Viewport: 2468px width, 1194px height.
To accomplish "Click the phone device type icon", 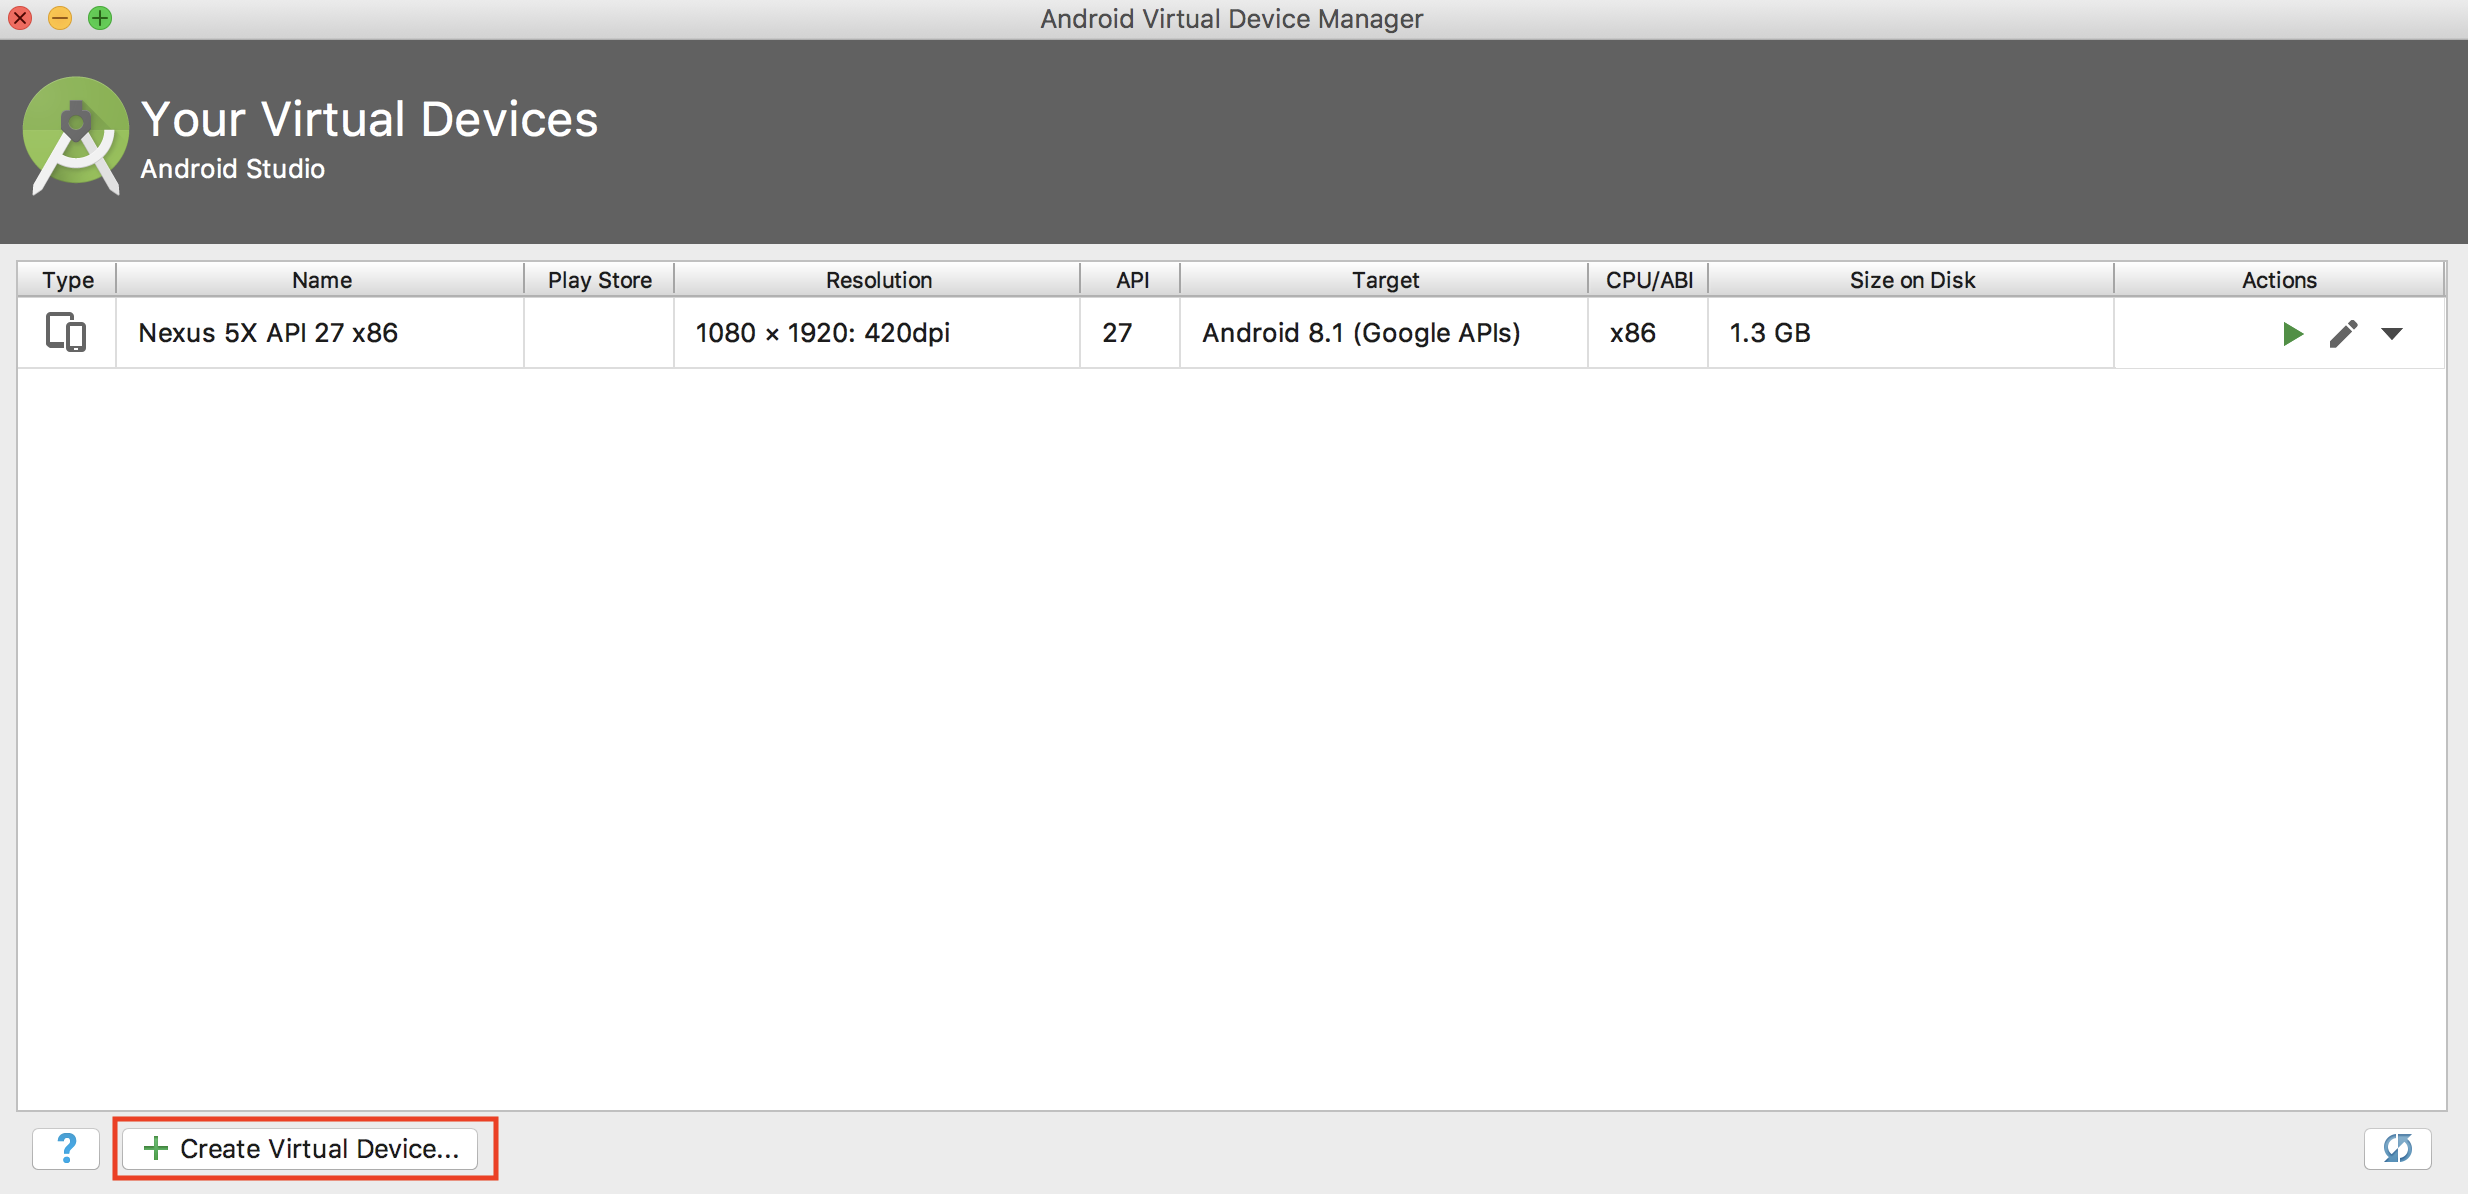I will click(x=66, y=332).
